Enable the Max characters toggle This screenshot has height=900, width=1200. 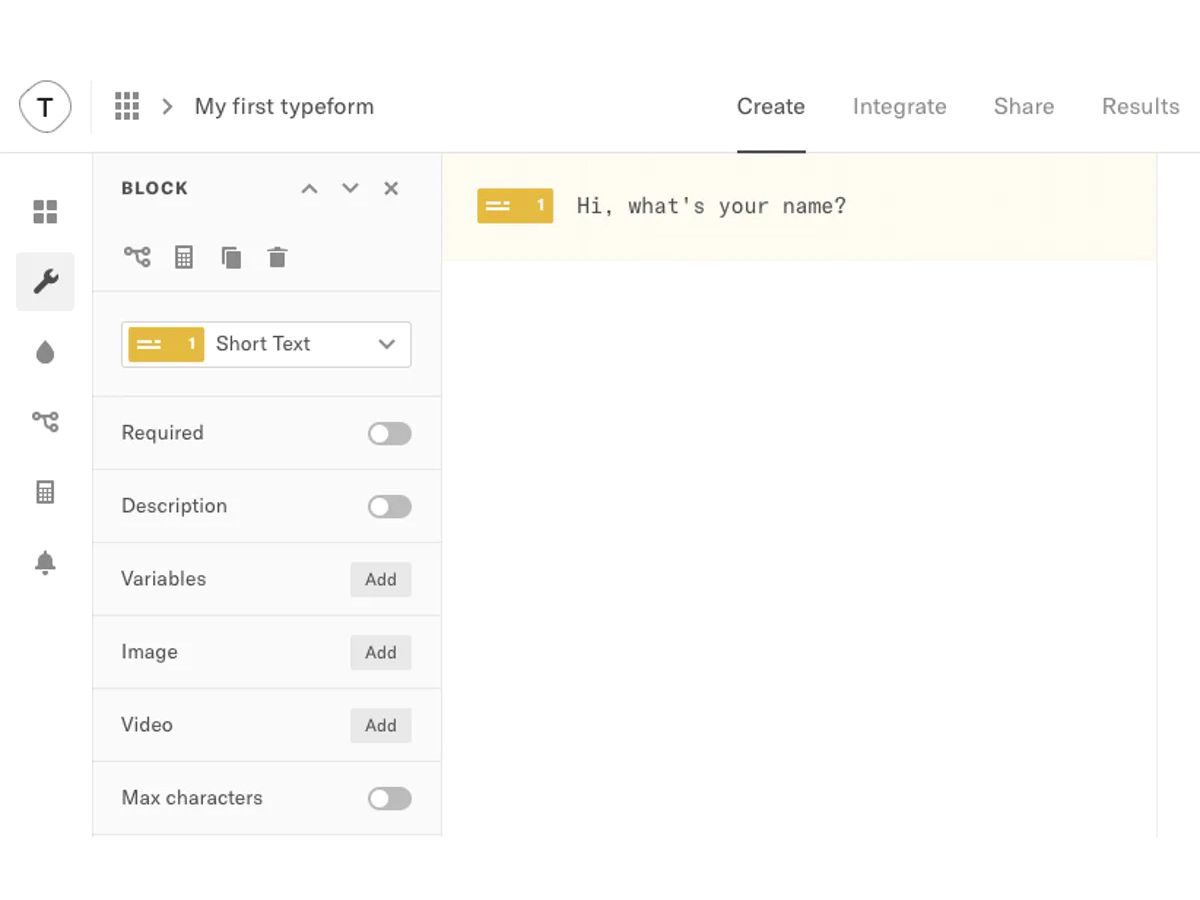[x=389, y=798]
